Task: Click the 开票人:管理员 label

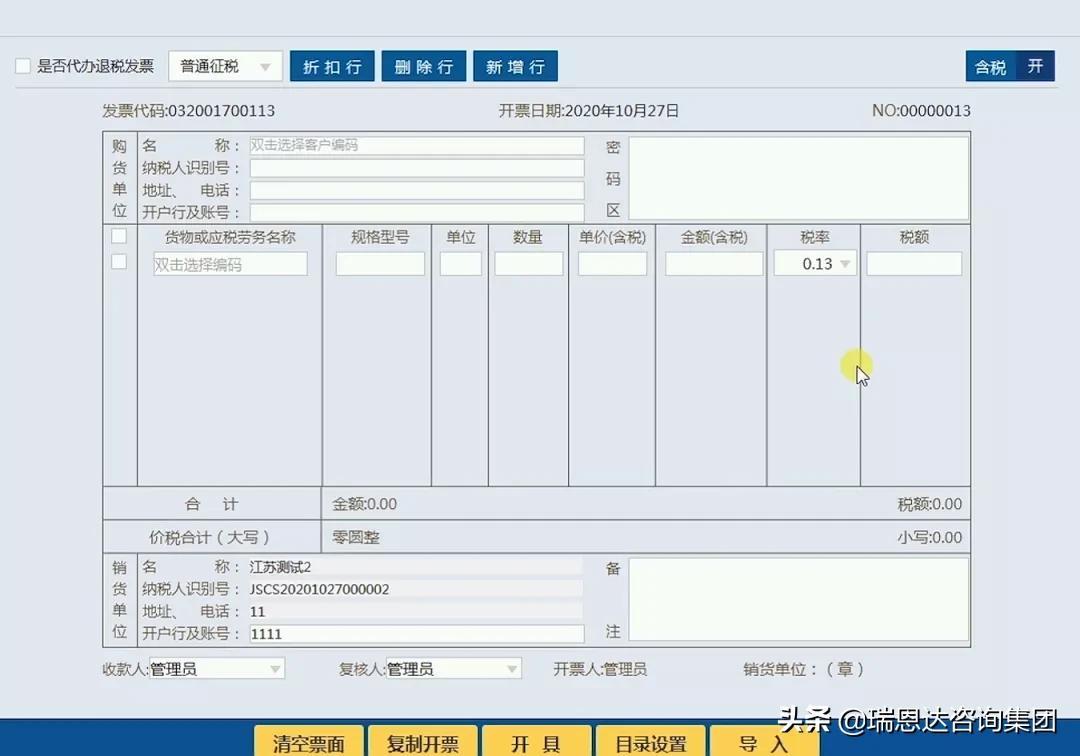Action: [x=600, y=669]
